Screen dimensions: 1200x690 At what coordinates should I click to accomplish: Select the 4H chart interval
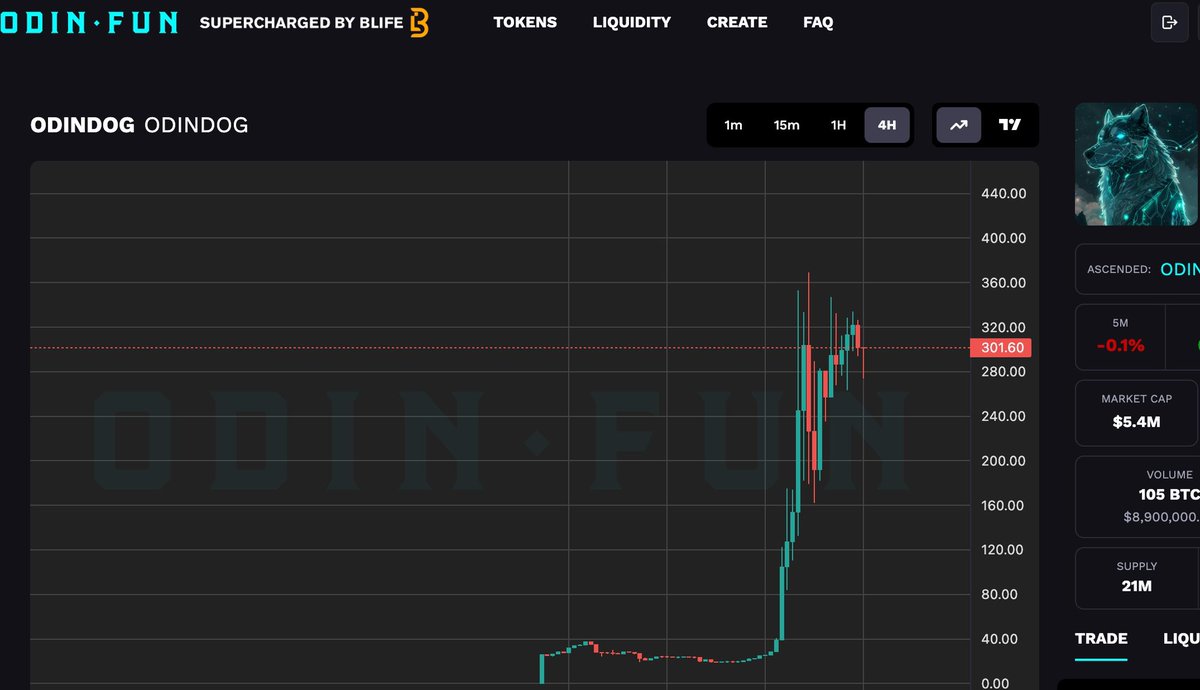tap(887, 125)
